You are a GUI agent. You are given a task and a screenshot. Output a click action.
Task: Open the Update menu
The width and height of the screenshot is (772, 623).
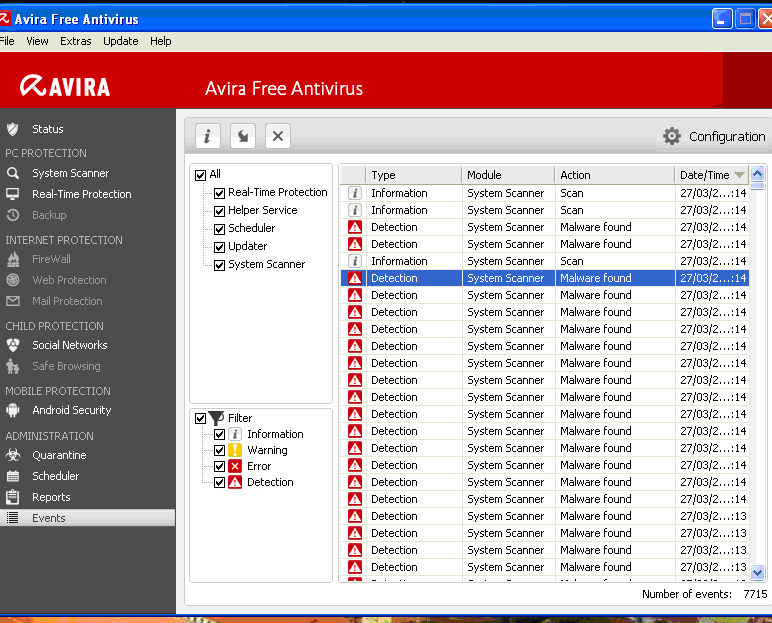[x=121, y=41]
